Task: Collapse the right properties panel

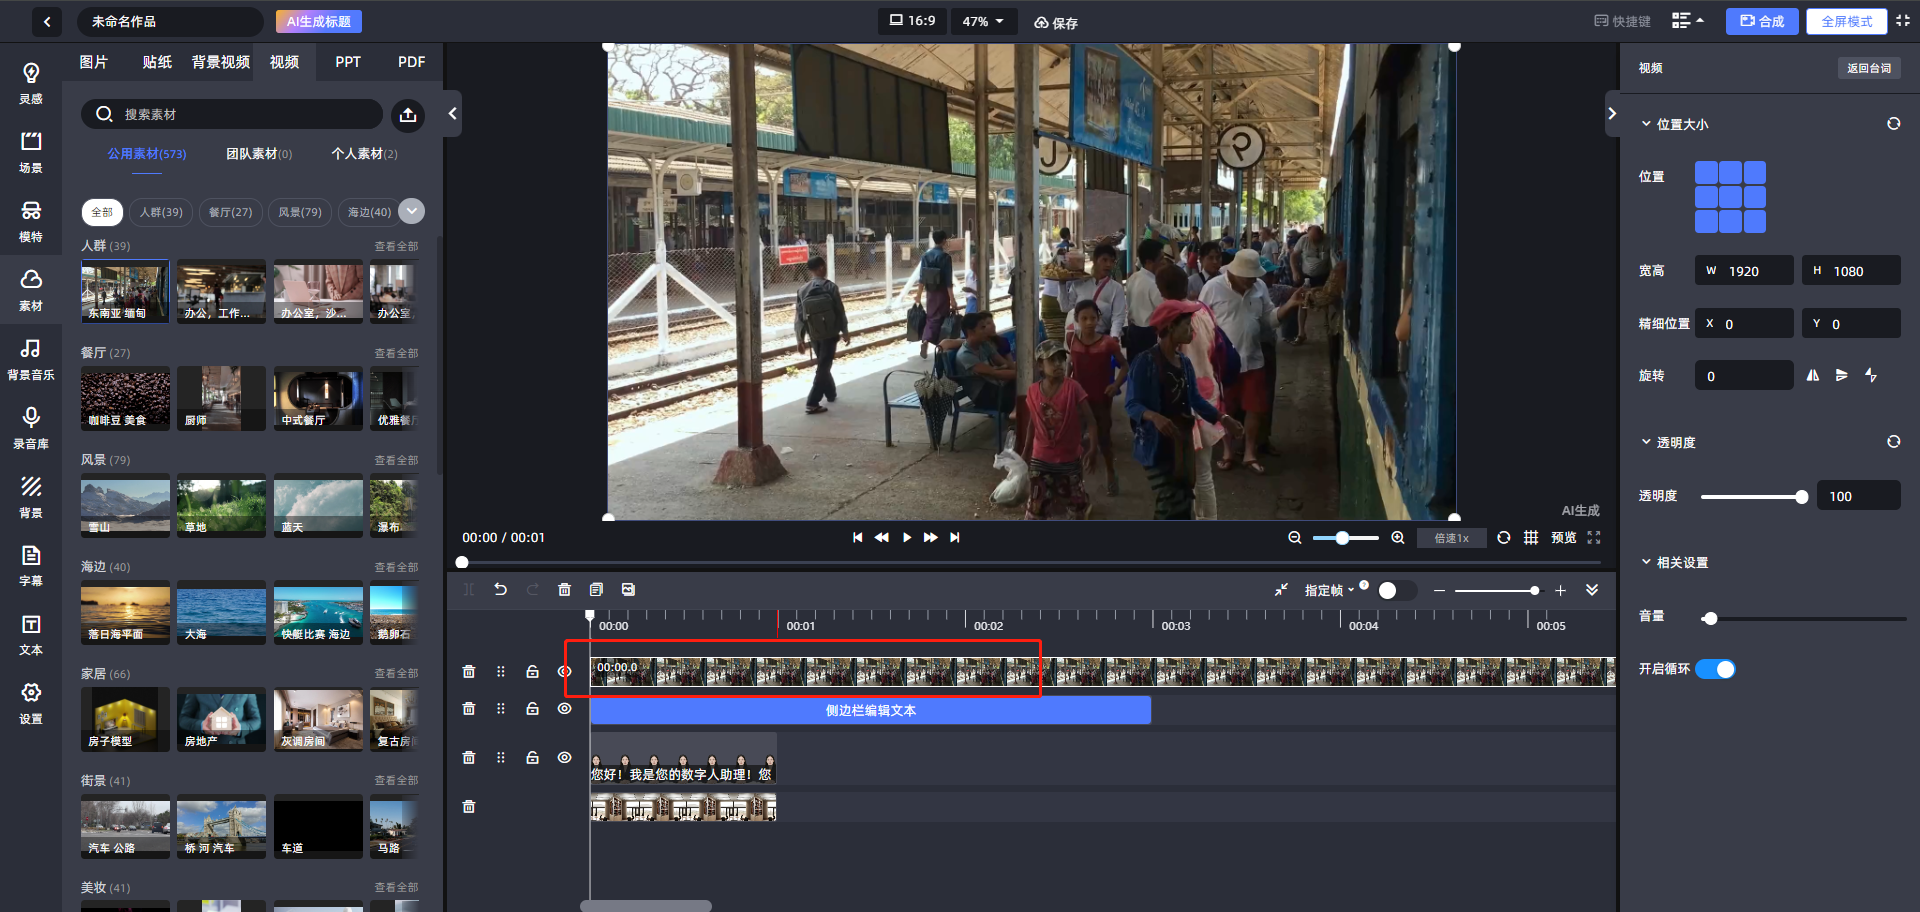Action: pos(1612,114)
